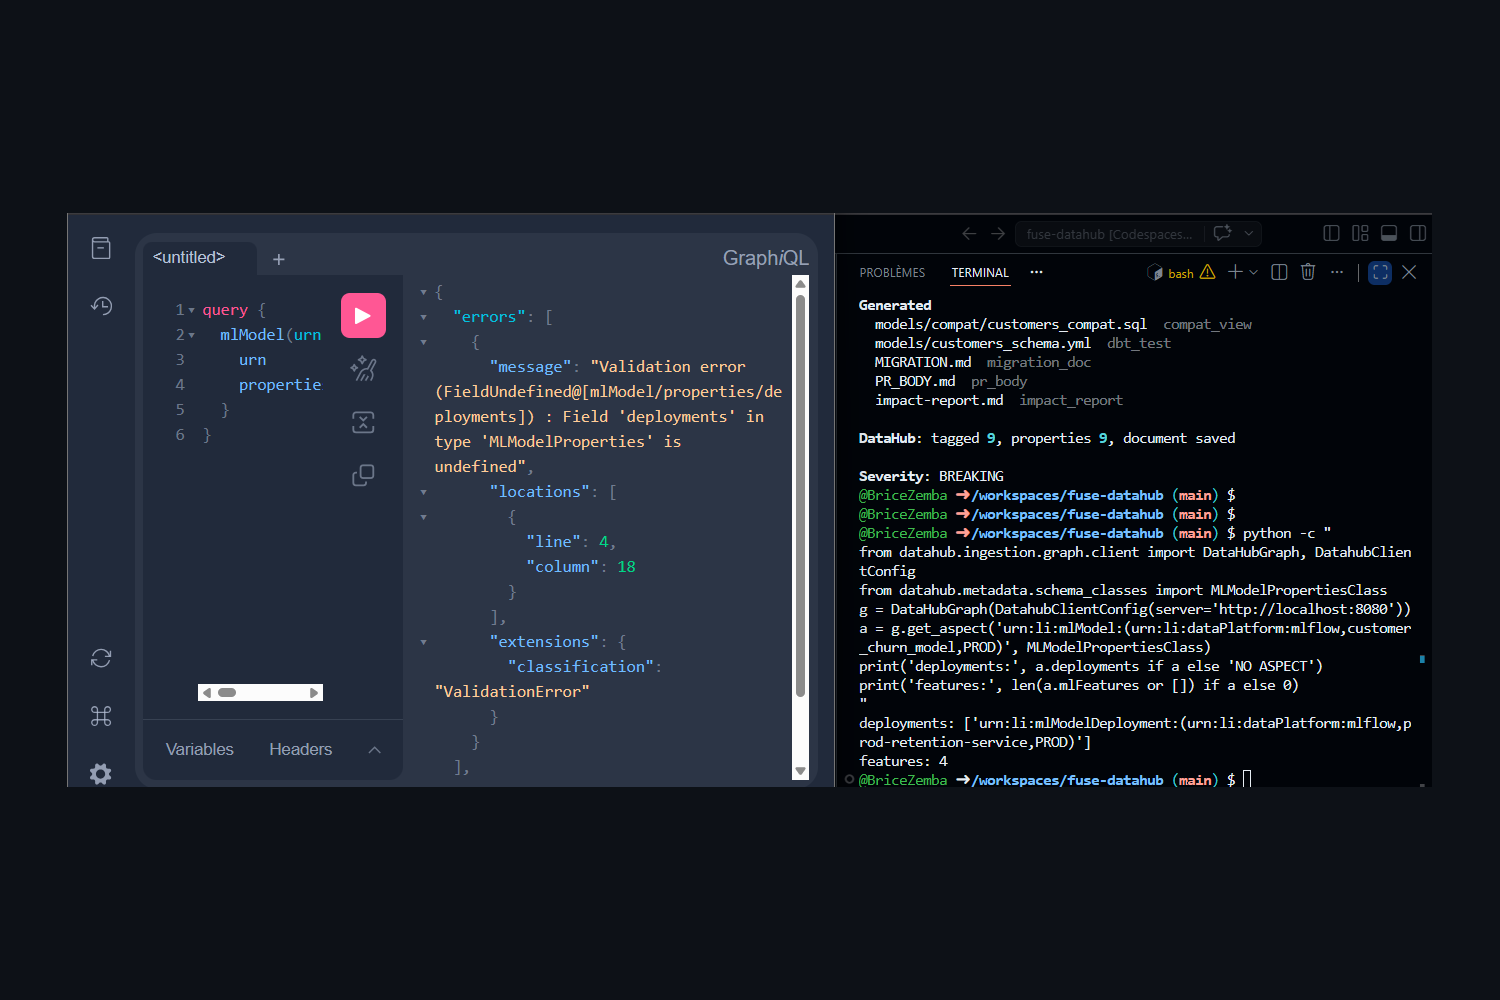Screen dimensions: 1500x1000
Task: Open Copilot chat icon in title bar
Action: click(x=1222, y=233)
